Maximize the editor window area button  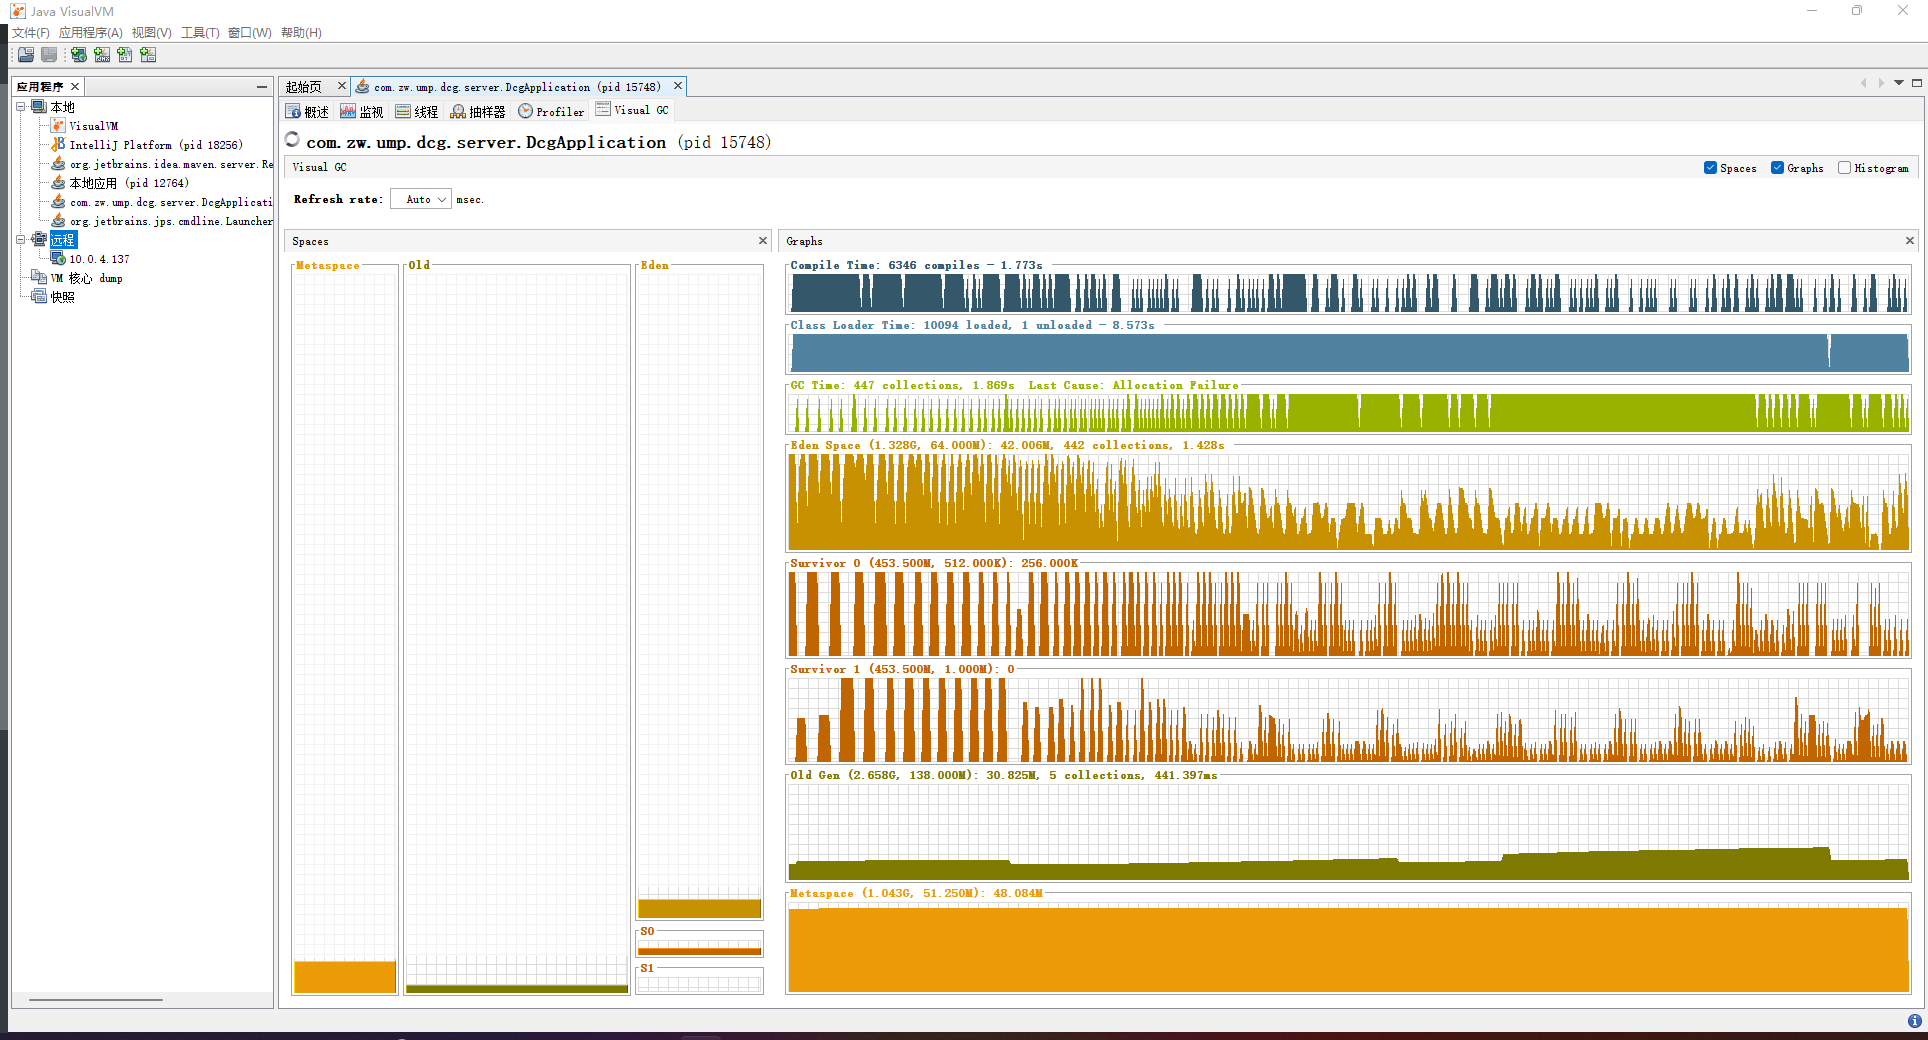point(1917,83)
